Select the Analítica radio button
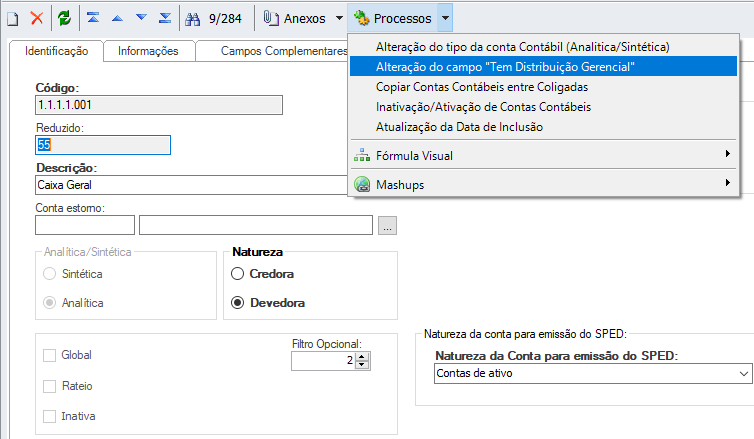754x439 pixels. pos(50,303)
